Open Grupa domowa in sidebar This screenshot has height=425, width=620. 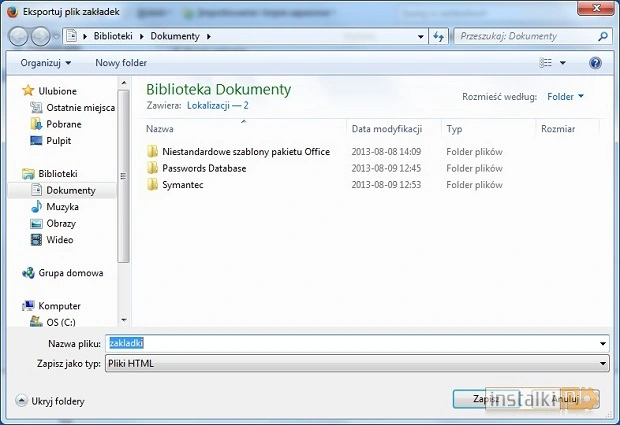point(69,272)
